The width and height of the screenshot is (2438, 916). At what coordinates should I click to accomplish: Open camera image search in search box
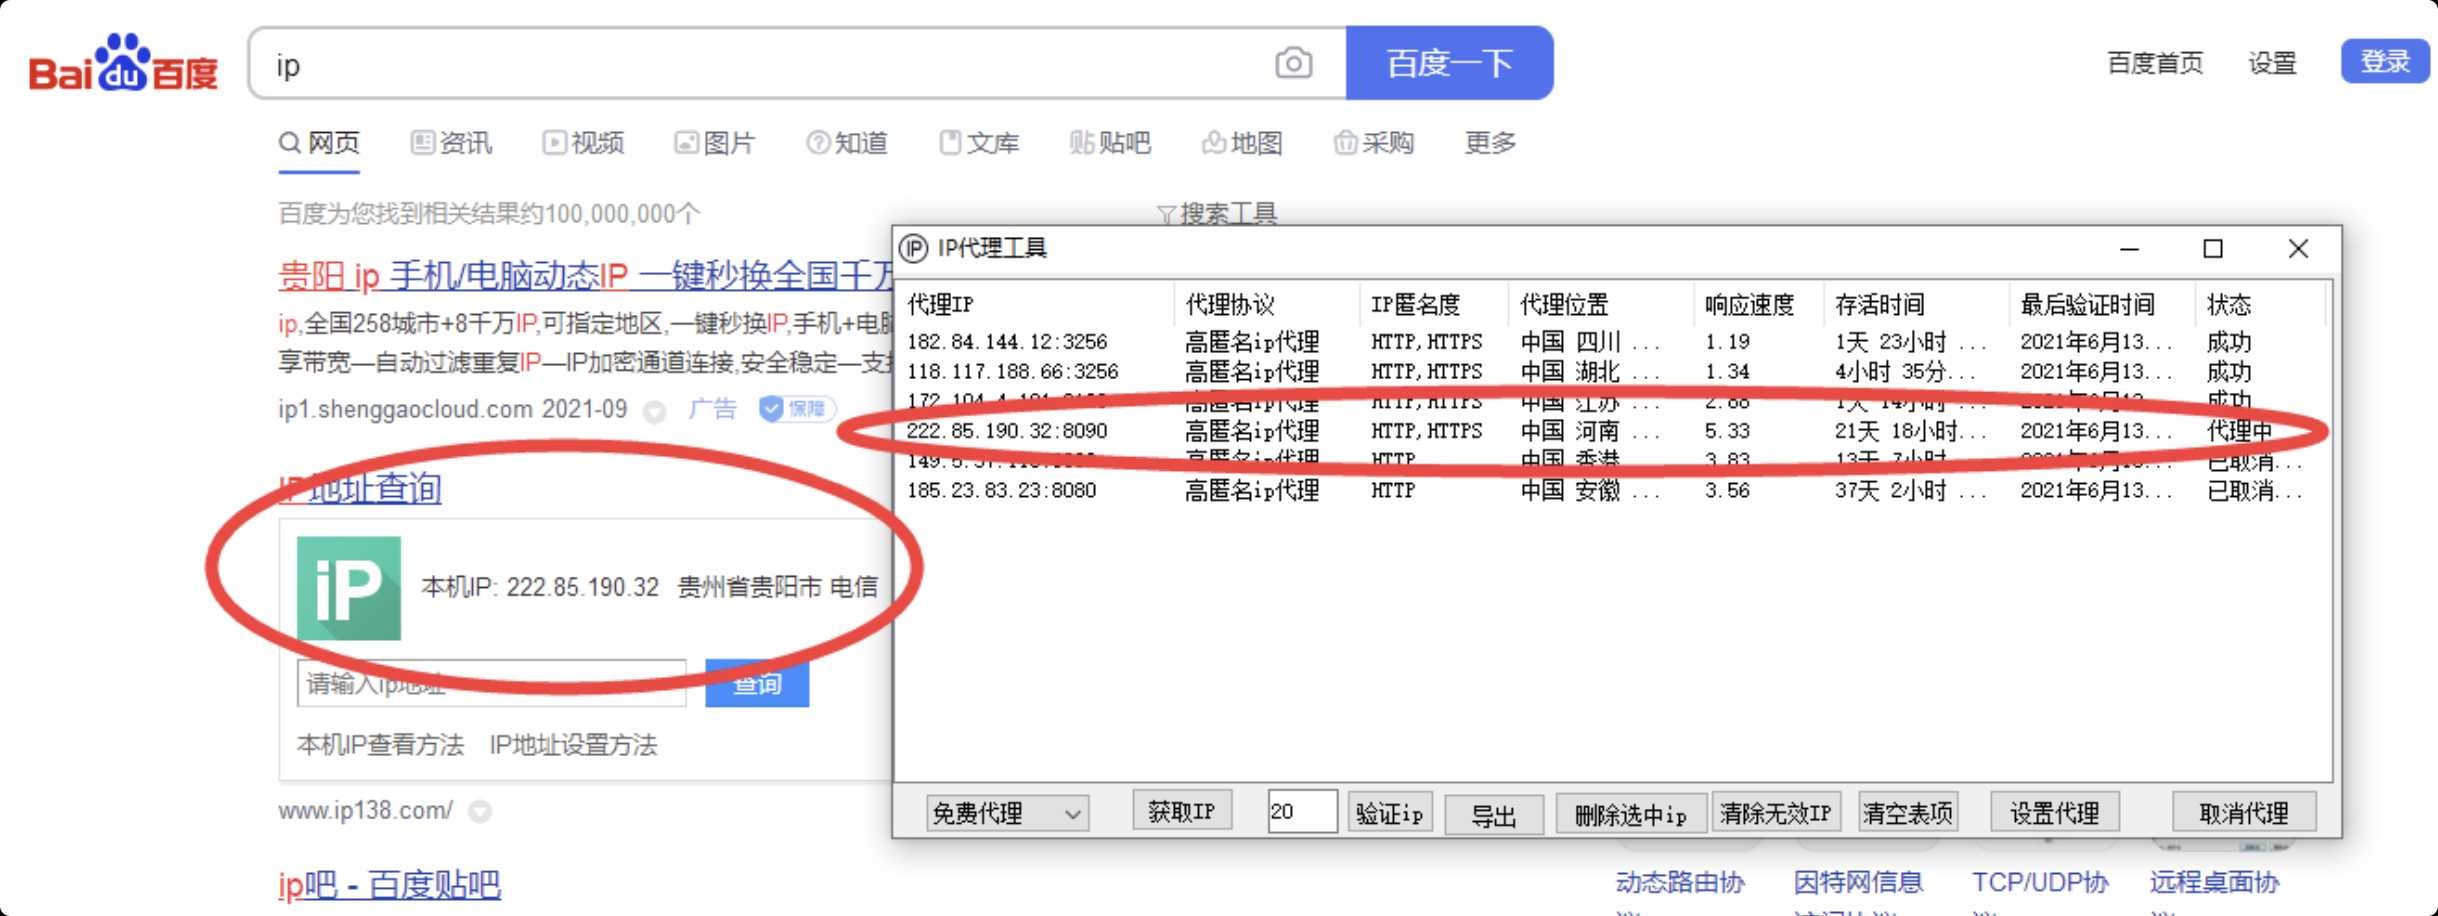click(1293, 64)
